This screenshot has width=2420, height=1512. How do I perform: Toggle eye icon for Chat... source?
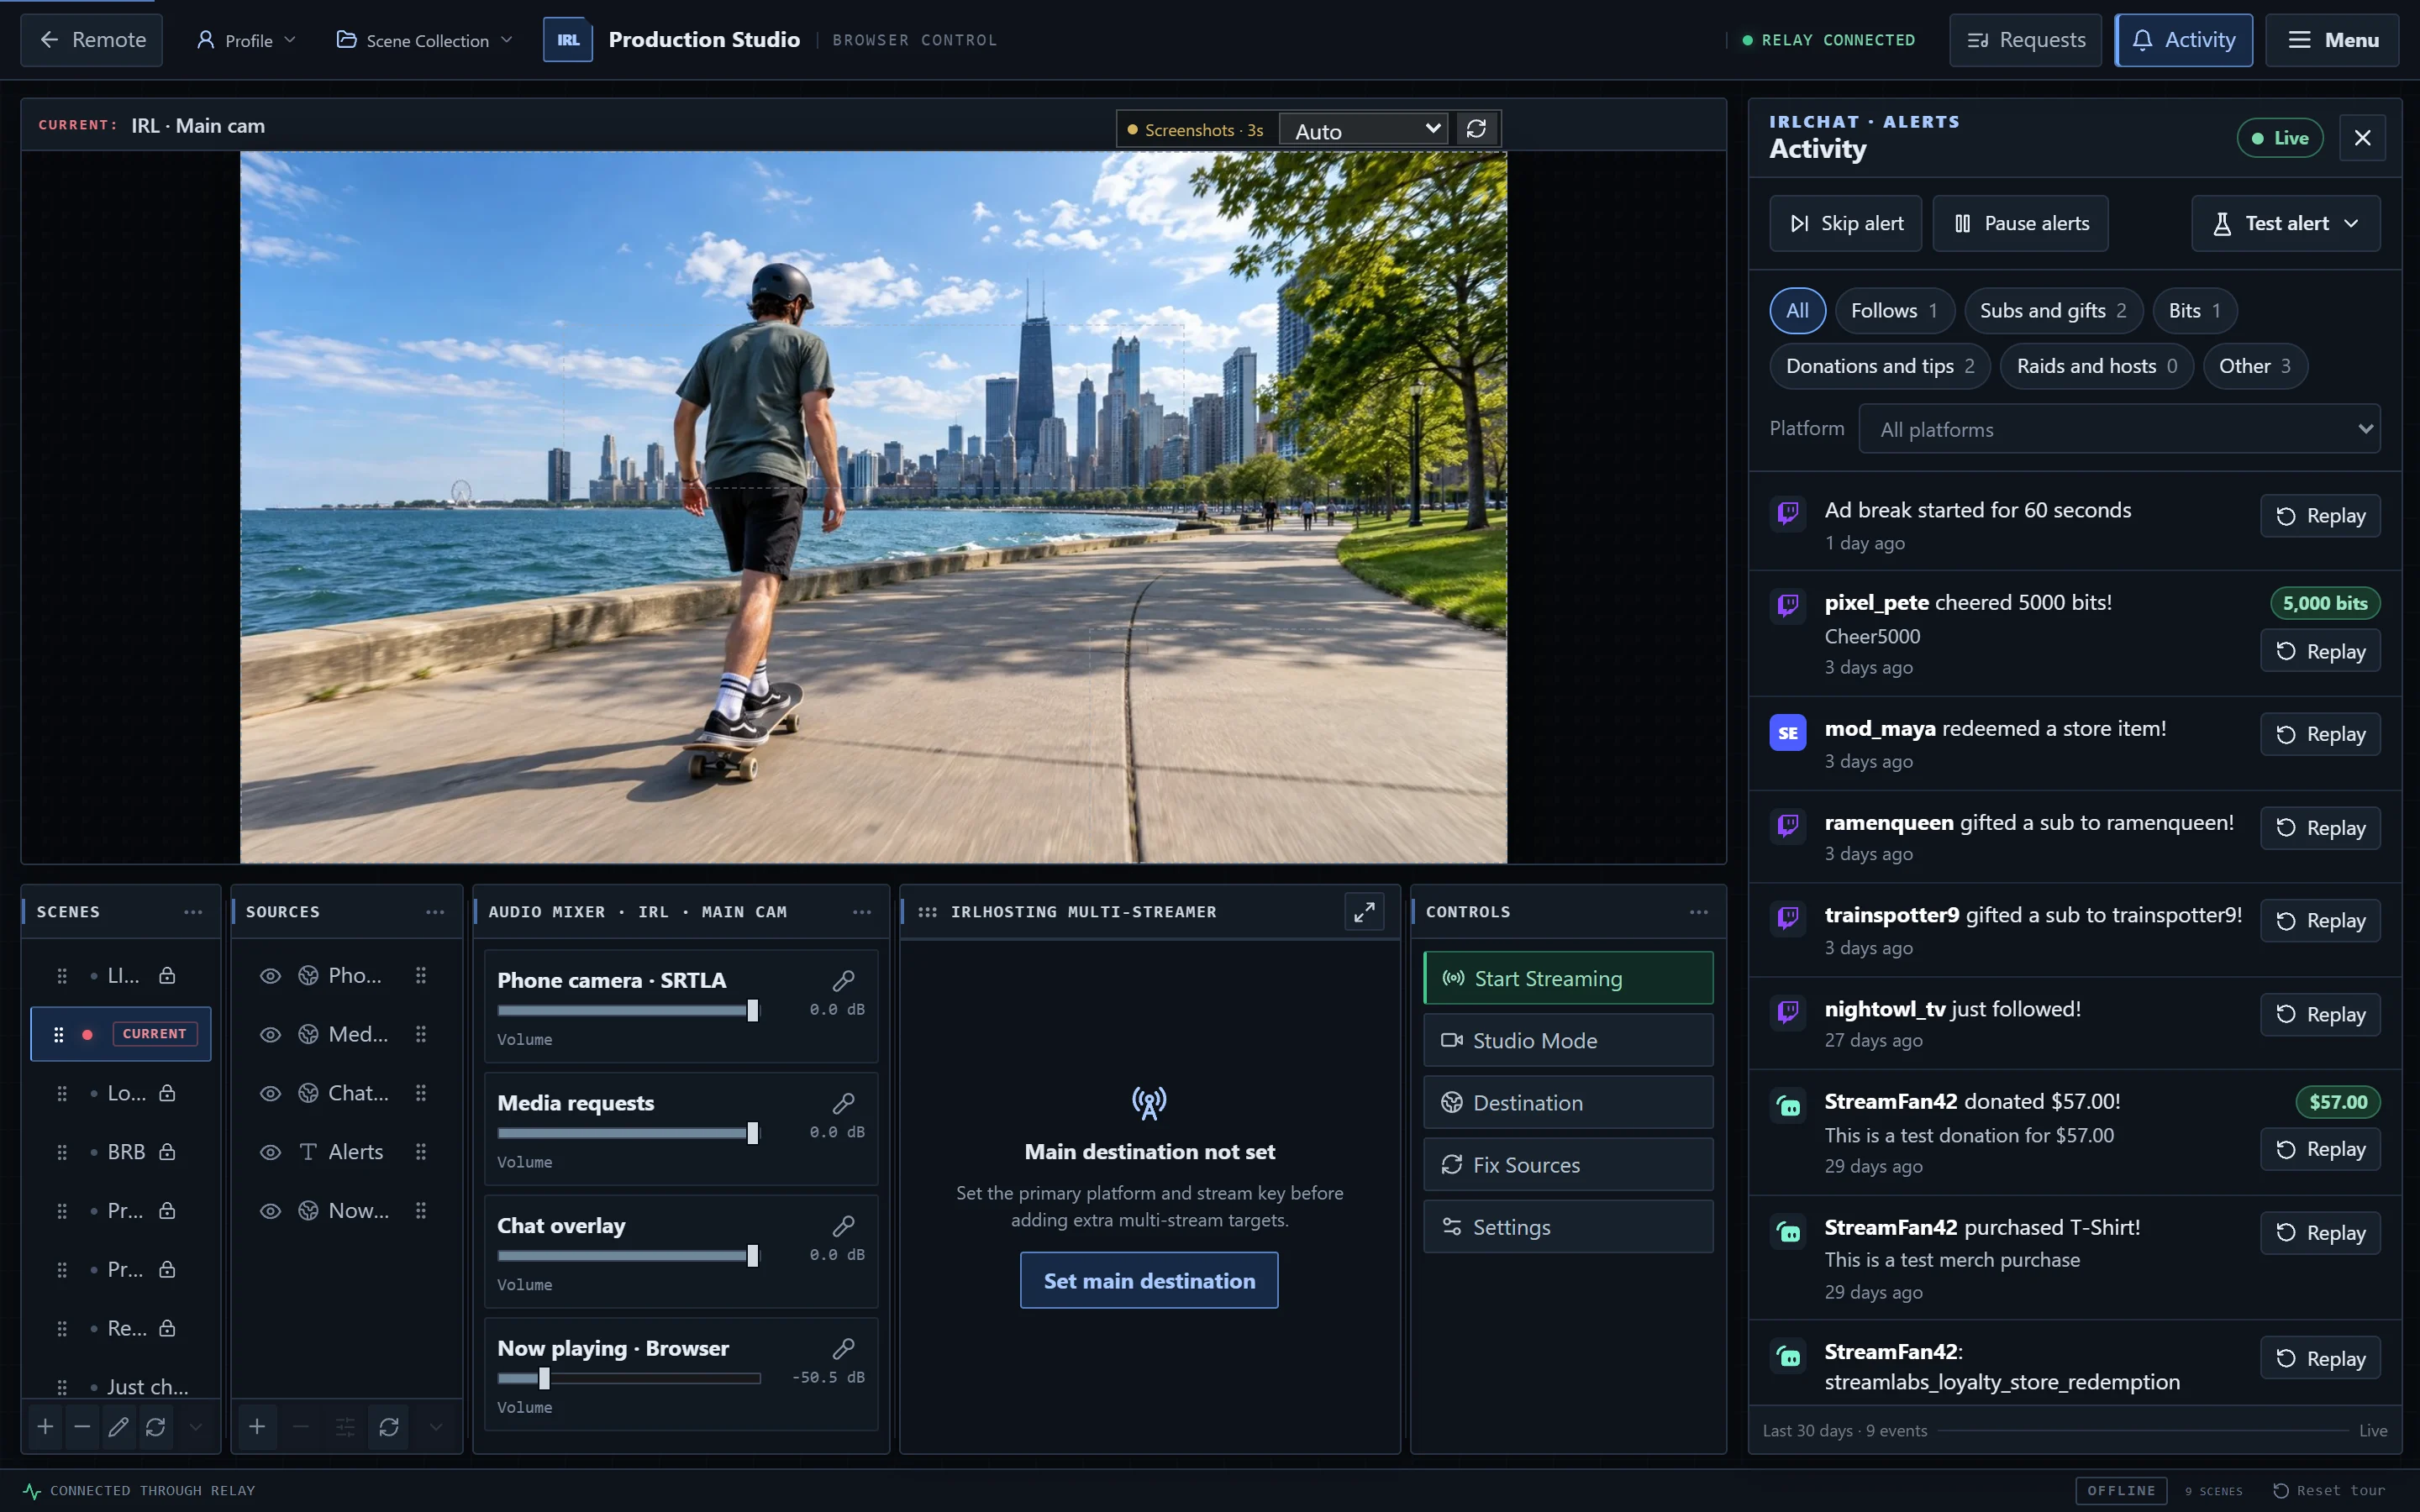click(x=270, y=1094)
